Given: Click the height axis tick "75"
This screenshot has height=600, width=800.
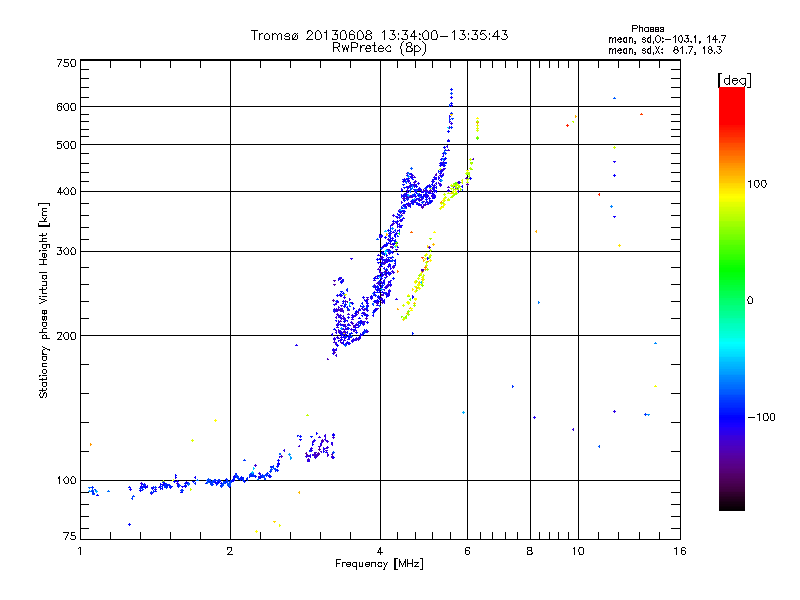Looking at the screenshot, I should tap(70, 536).
